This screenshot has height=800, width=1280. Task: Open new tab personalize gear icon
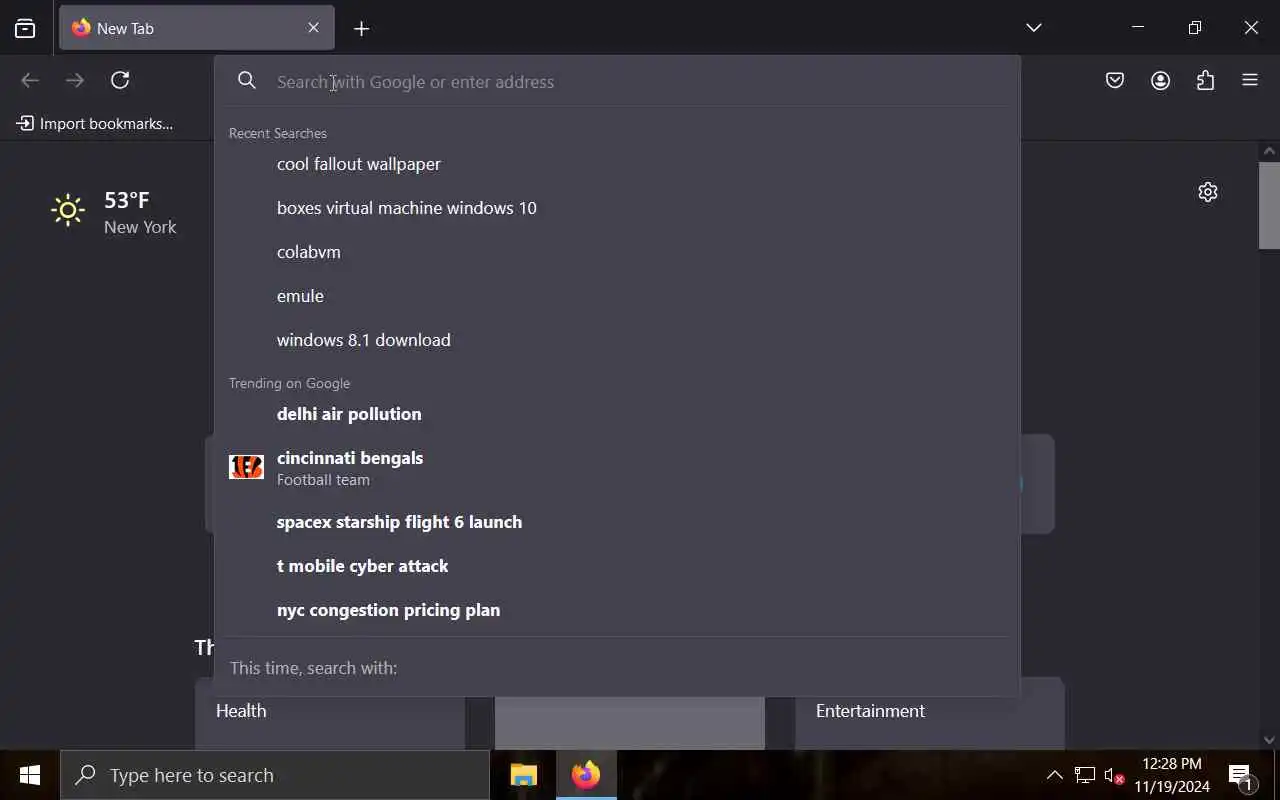tap(1208, 192)
